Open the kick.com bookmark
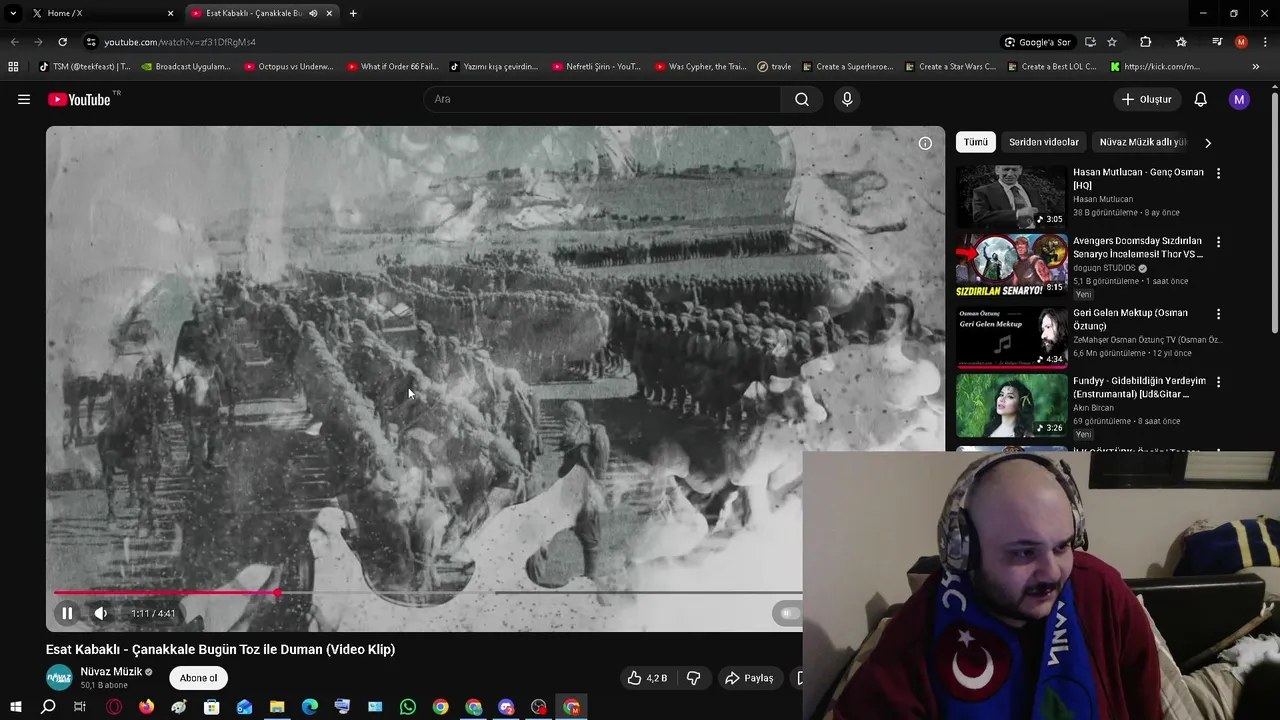Image resolution: width=1280 pixels, height=720 pixels. (1154, 67)
